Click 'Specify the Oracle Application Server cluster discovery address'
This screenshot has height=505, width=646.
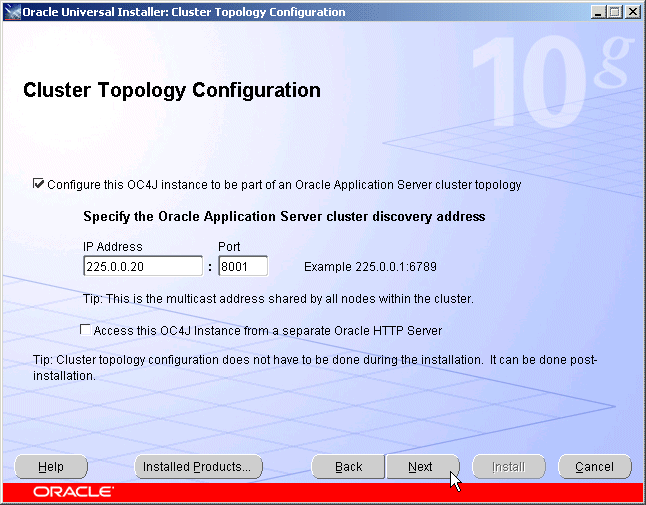pos(284,217)
